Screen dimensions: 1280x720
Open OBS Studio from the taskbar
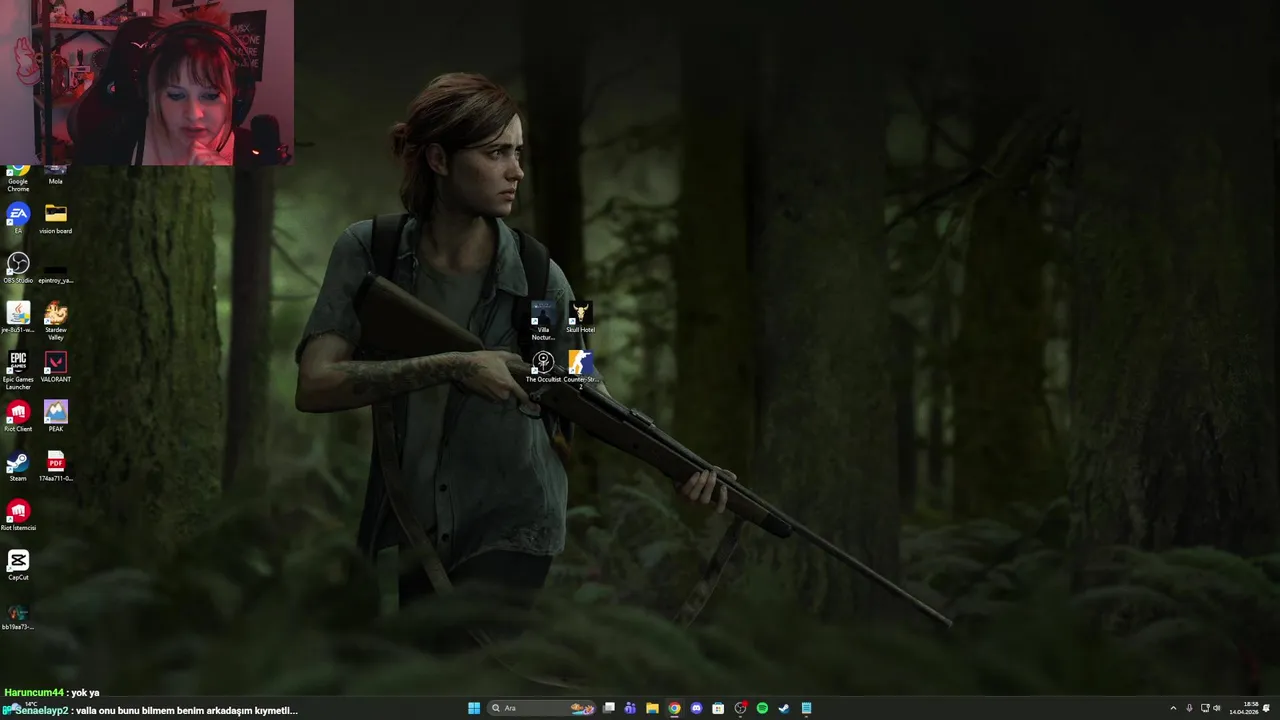740,708
